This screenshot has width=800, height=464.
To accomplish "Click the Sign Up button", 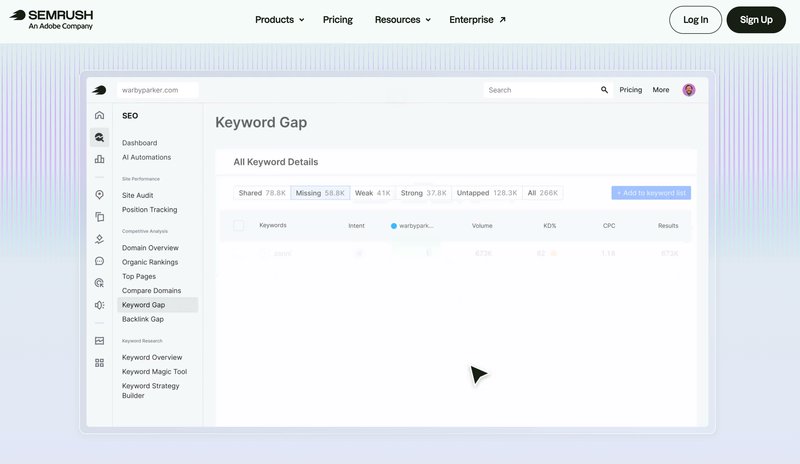I will [x=756, y=20].
